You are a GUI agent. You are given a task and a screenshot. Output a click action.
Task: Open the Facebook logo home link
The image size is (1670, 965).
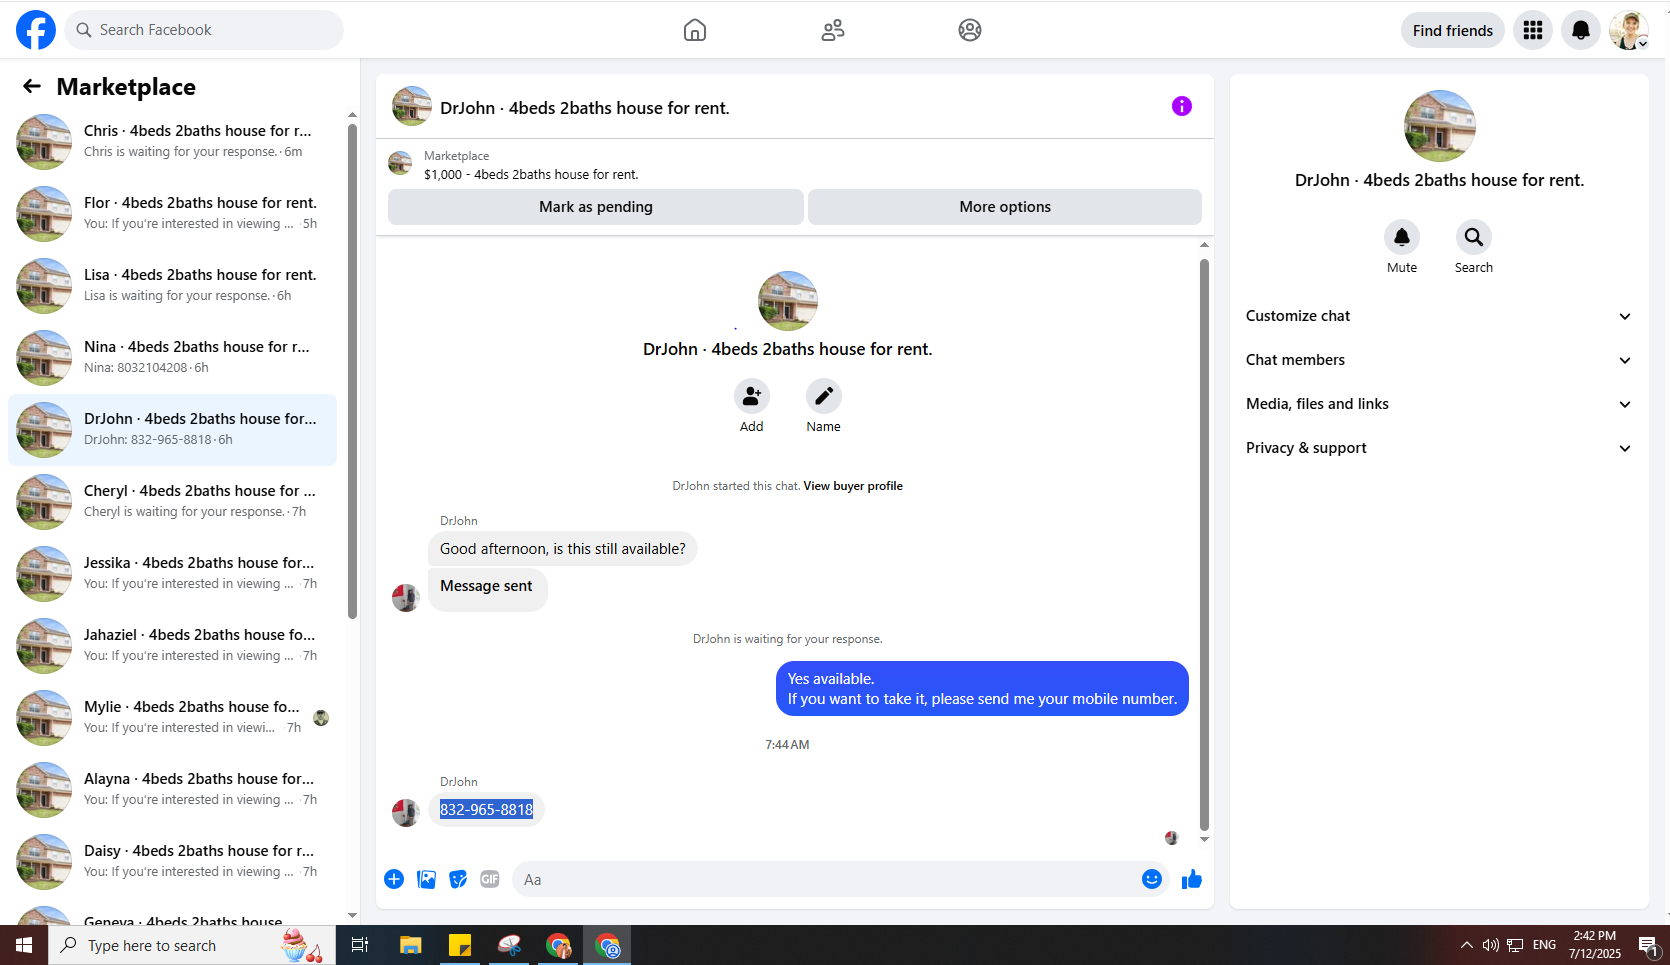[36, 30]
